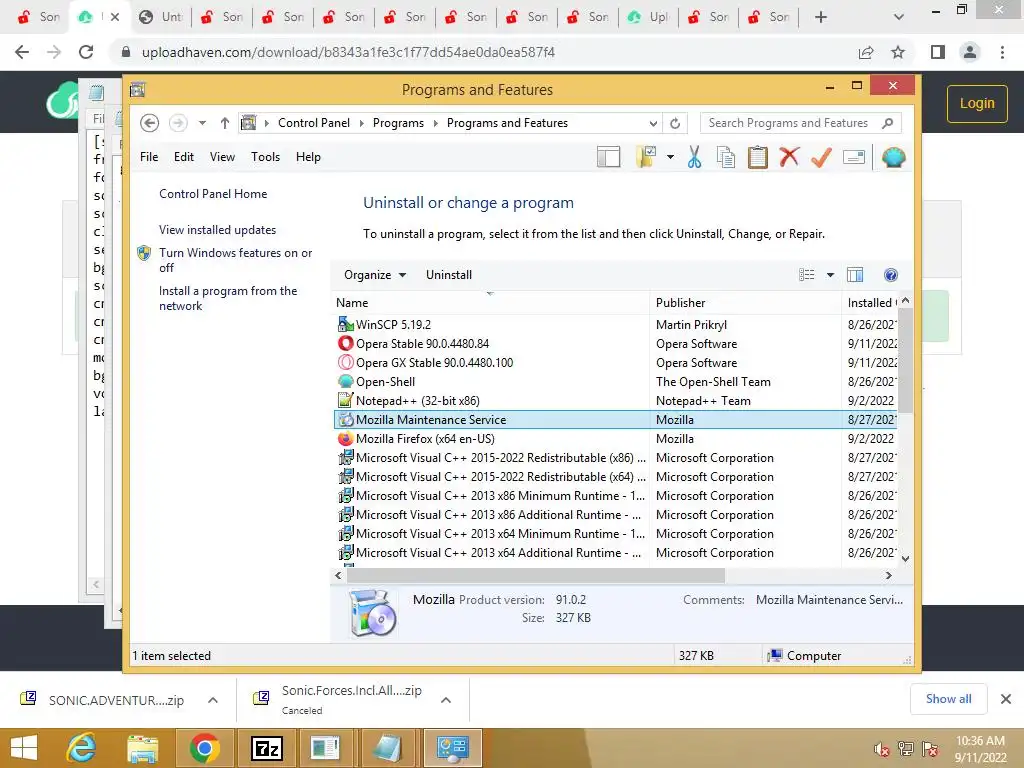Show the preview pane icon
The height and width of the screenshot is (768, 1024).
coord(855,275)
